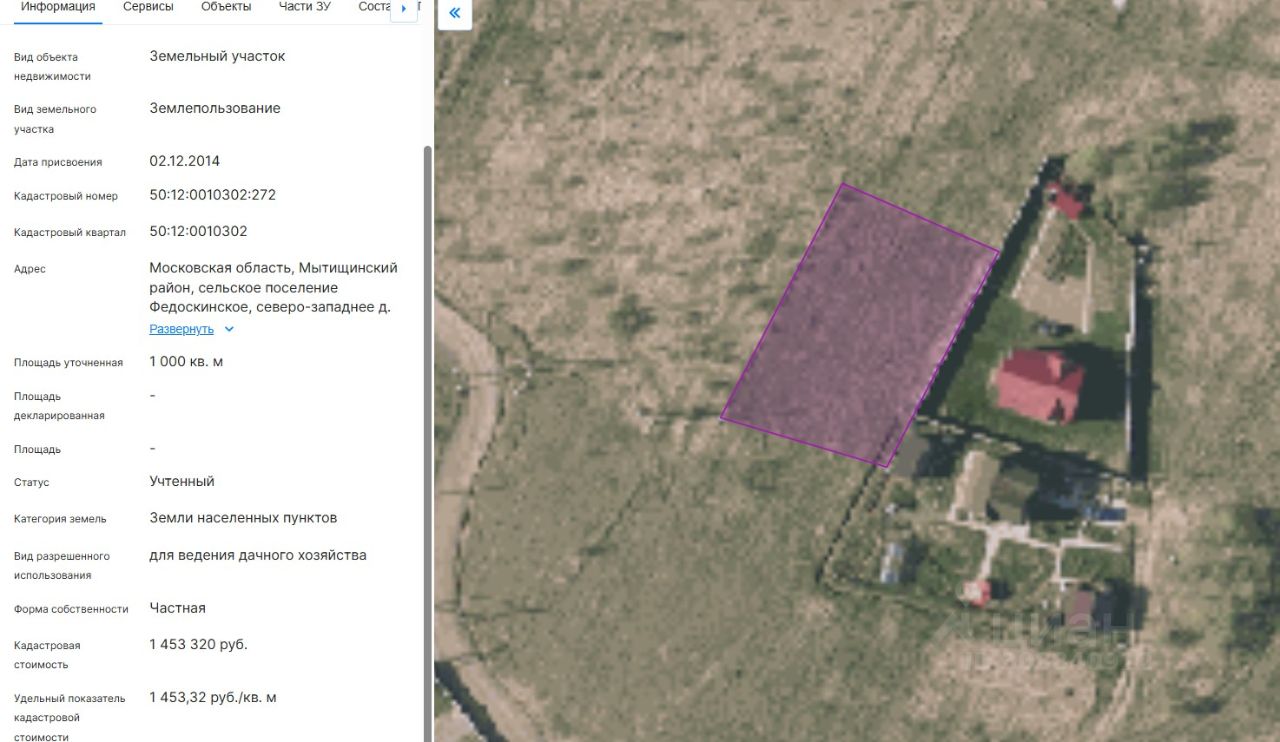Click the Вид объекта недвижимости label
The height and width of the screenshot is (742, 1280).
pyautogui.click(x=52, y=67)
